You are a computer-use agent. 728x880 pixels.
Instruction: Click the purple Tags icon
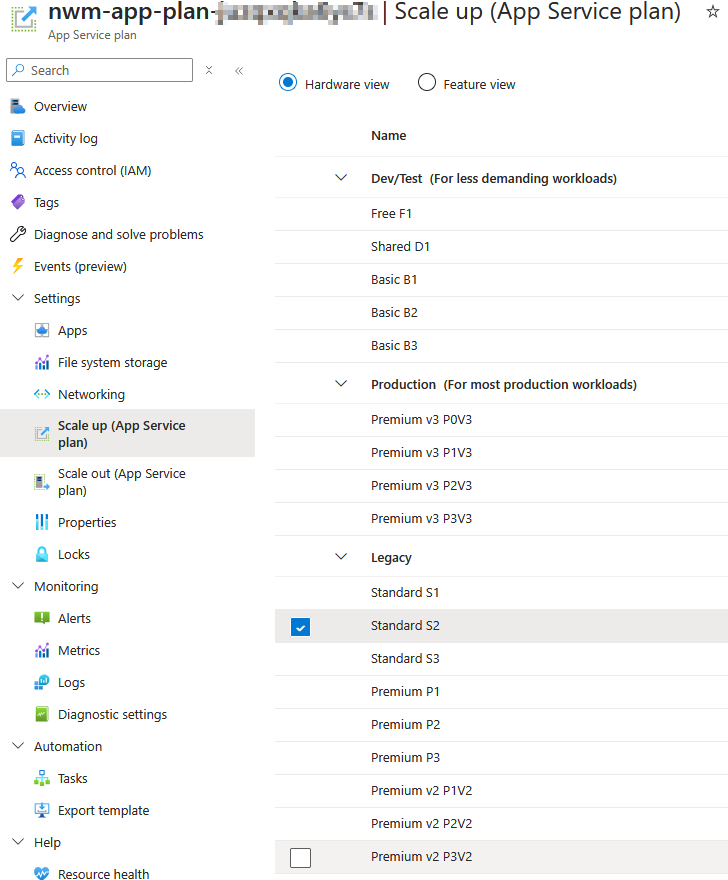pyautogui.click(x=18, y=202)
